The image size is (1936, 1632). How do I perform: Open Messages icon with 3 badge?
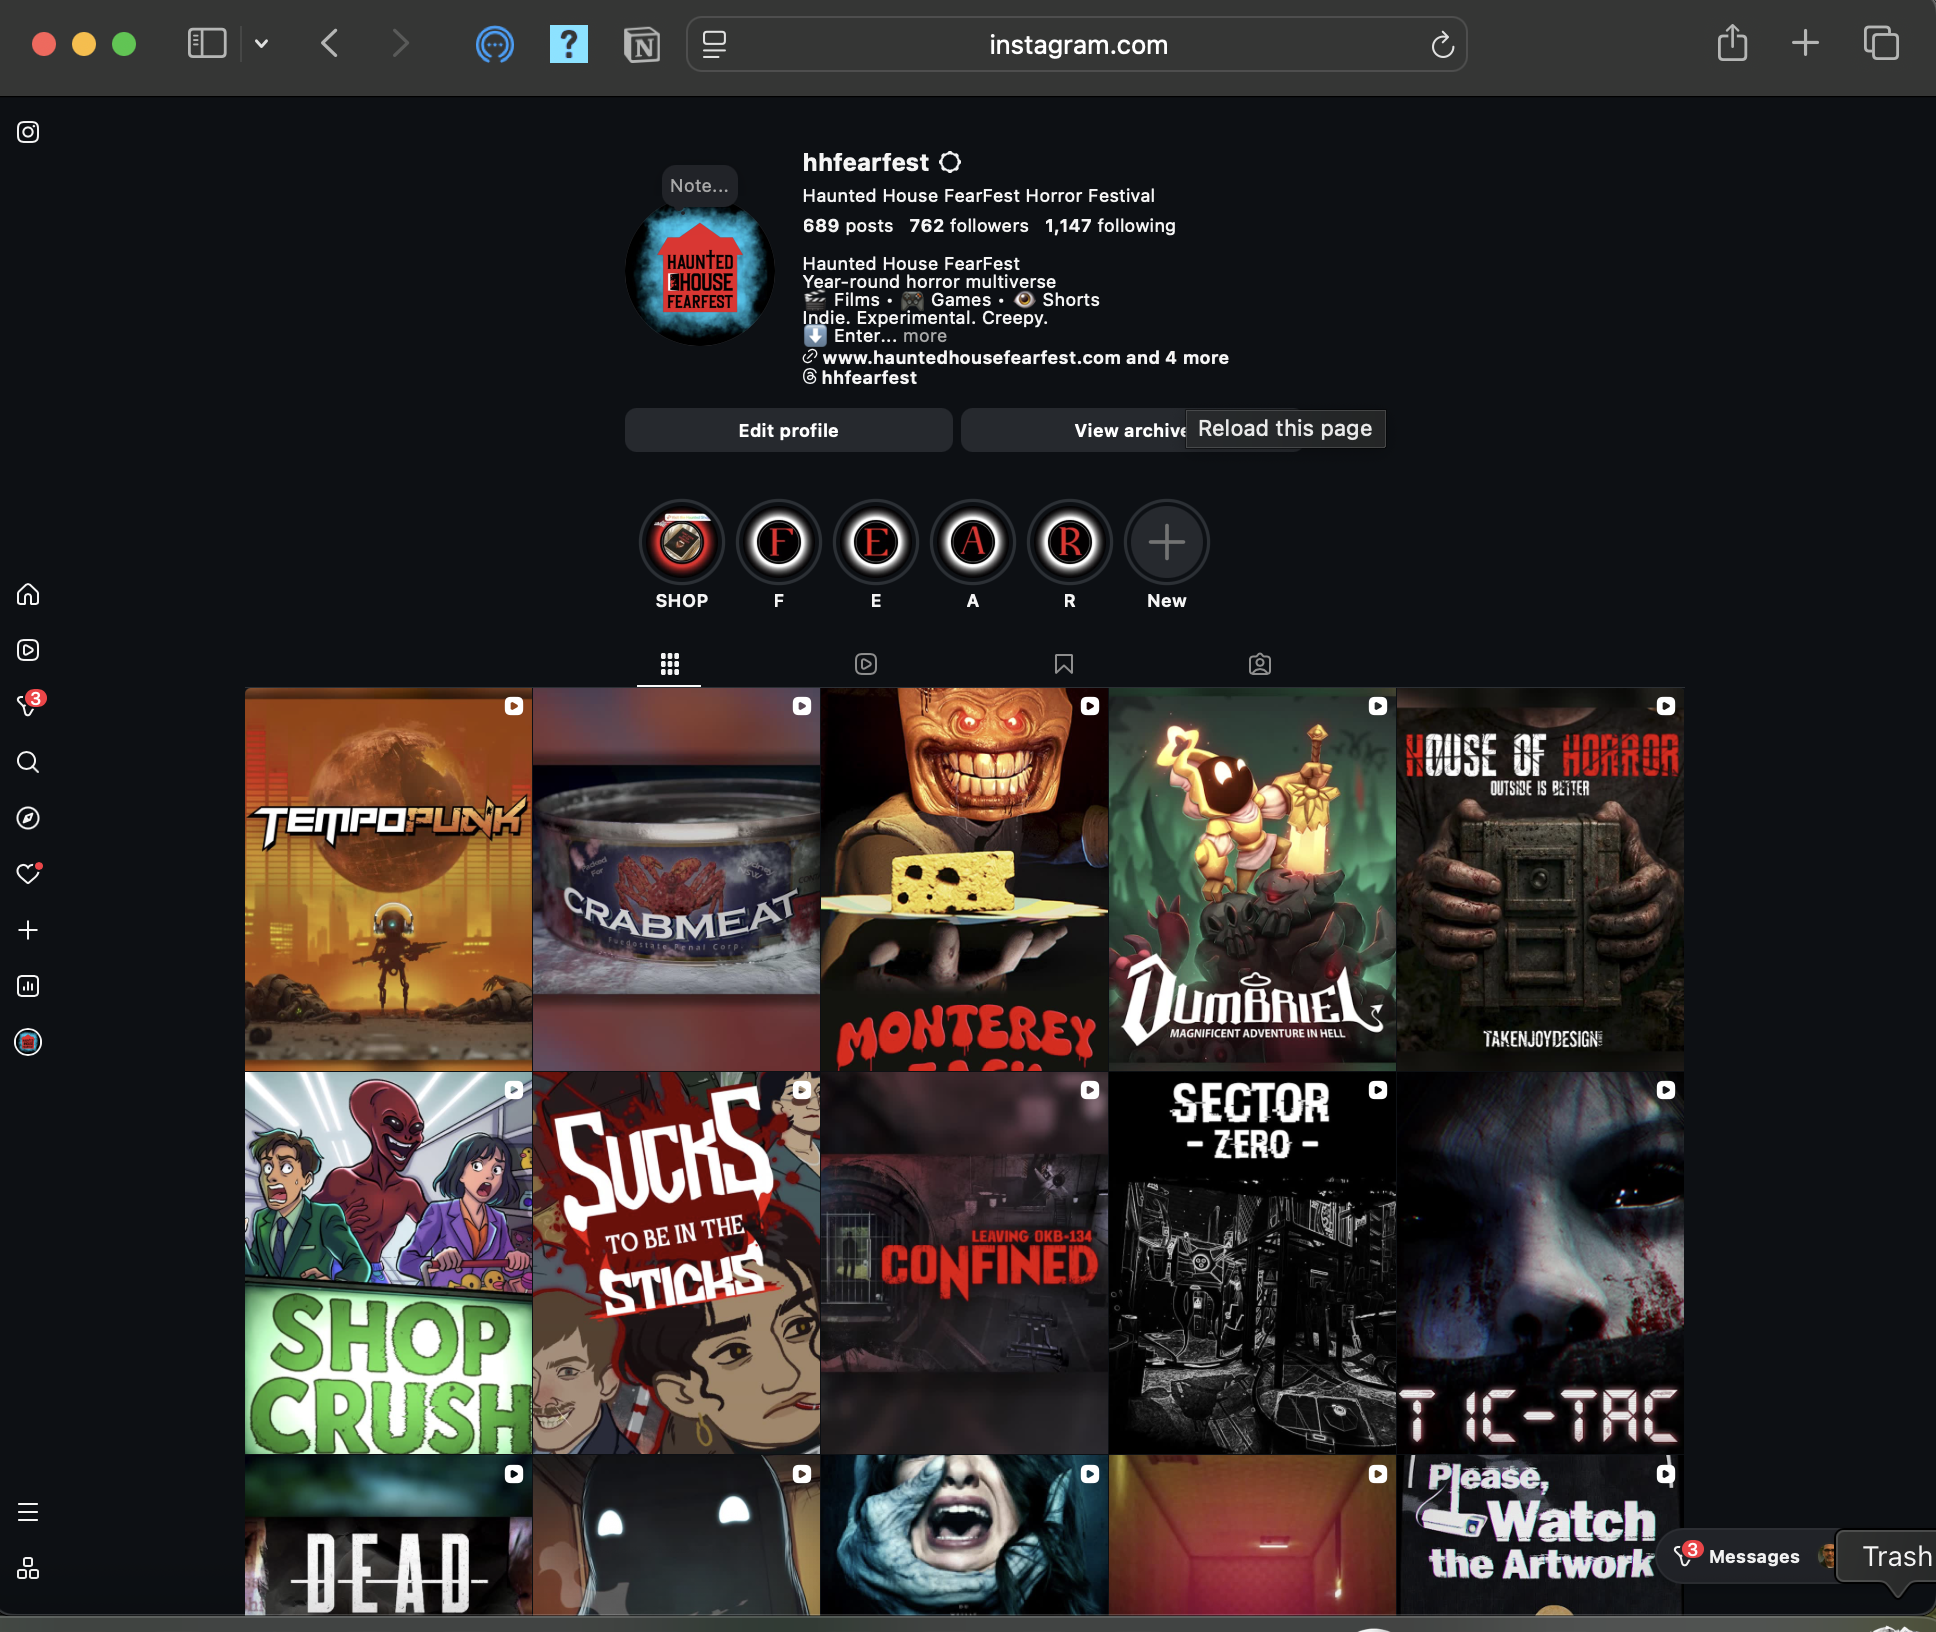[28, 706]
